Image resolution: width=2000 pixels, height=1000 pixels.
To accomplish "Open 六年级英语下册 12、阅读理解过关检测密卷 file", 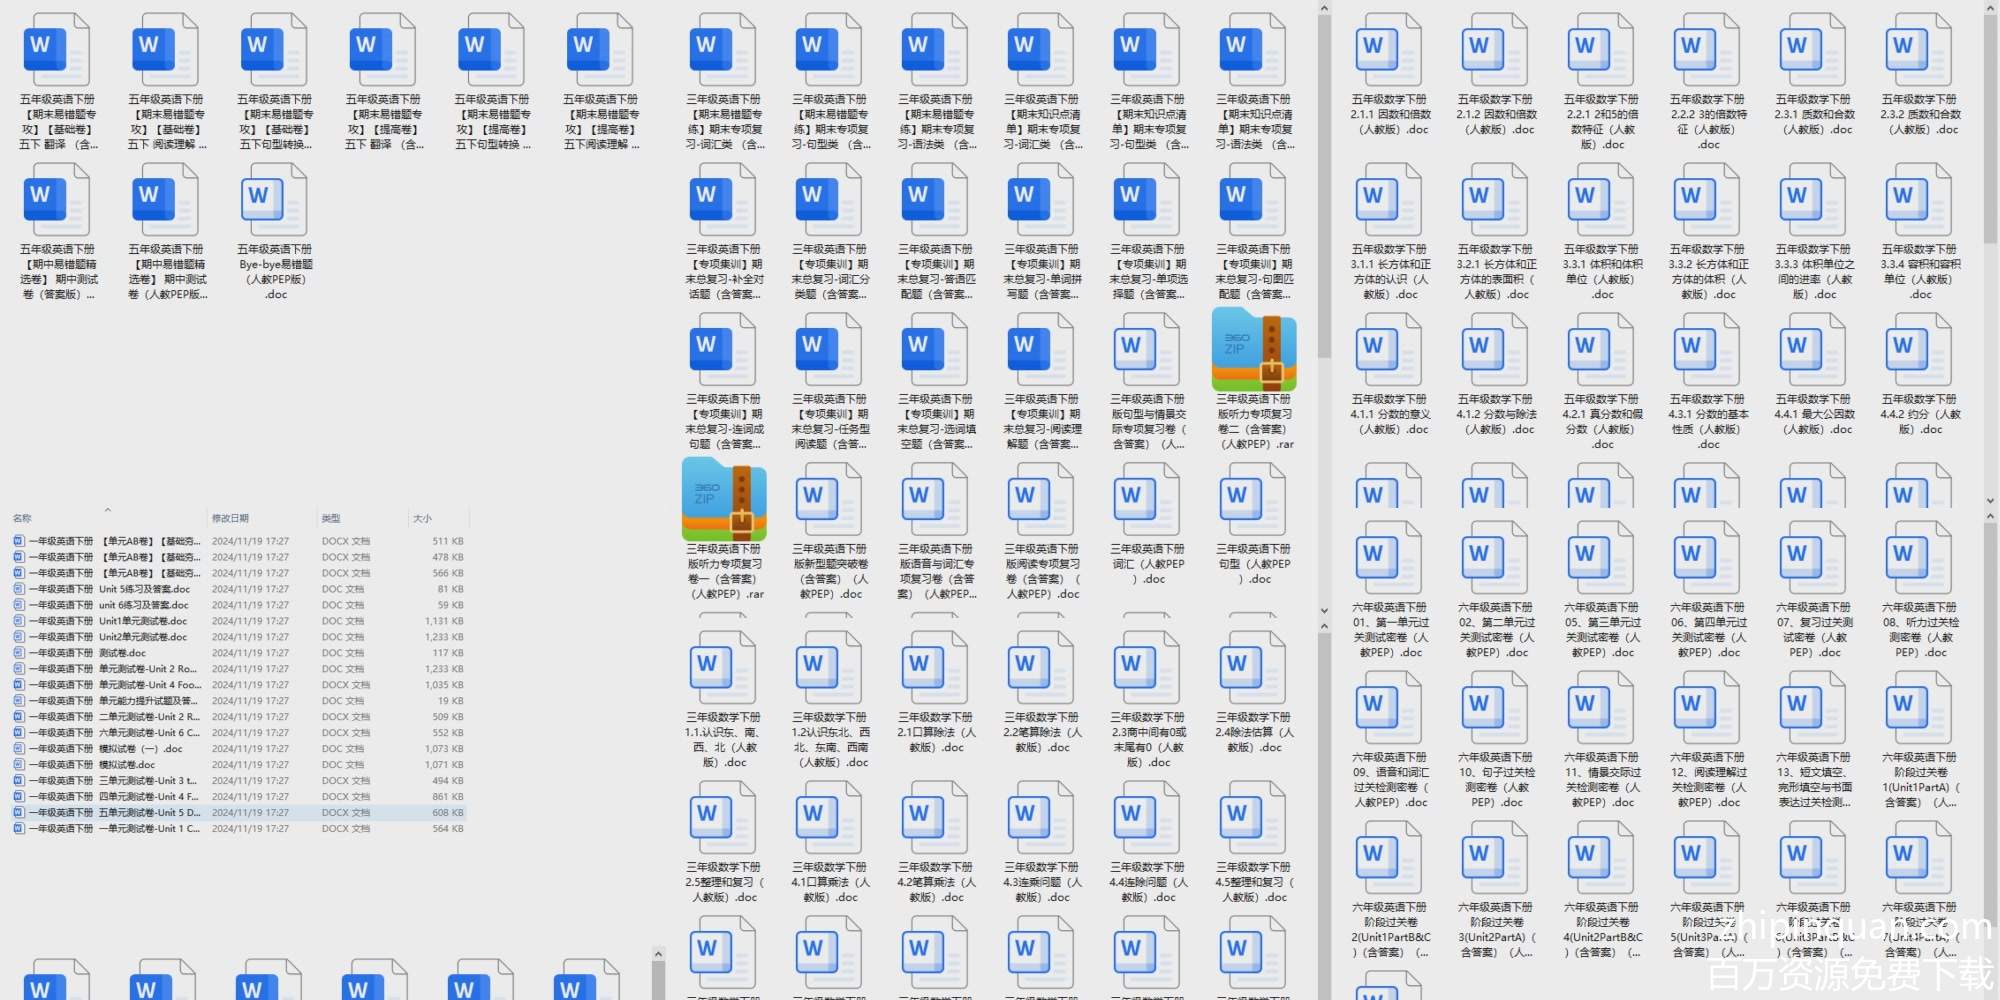I will [x=1707, y=708].
